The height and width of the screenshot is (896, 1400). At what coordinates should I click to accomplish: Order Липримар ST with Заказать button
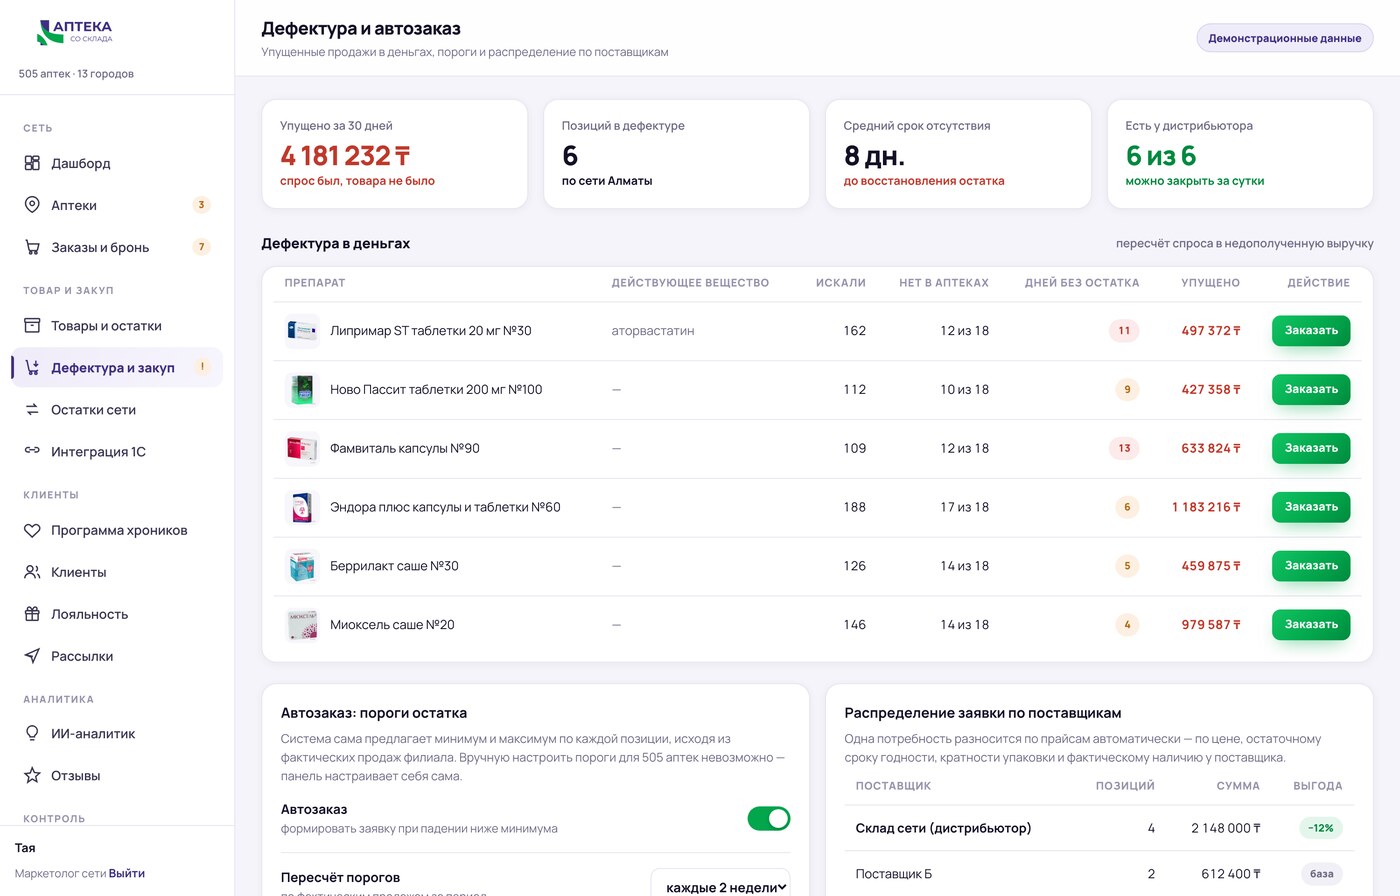pos(1311,331)
